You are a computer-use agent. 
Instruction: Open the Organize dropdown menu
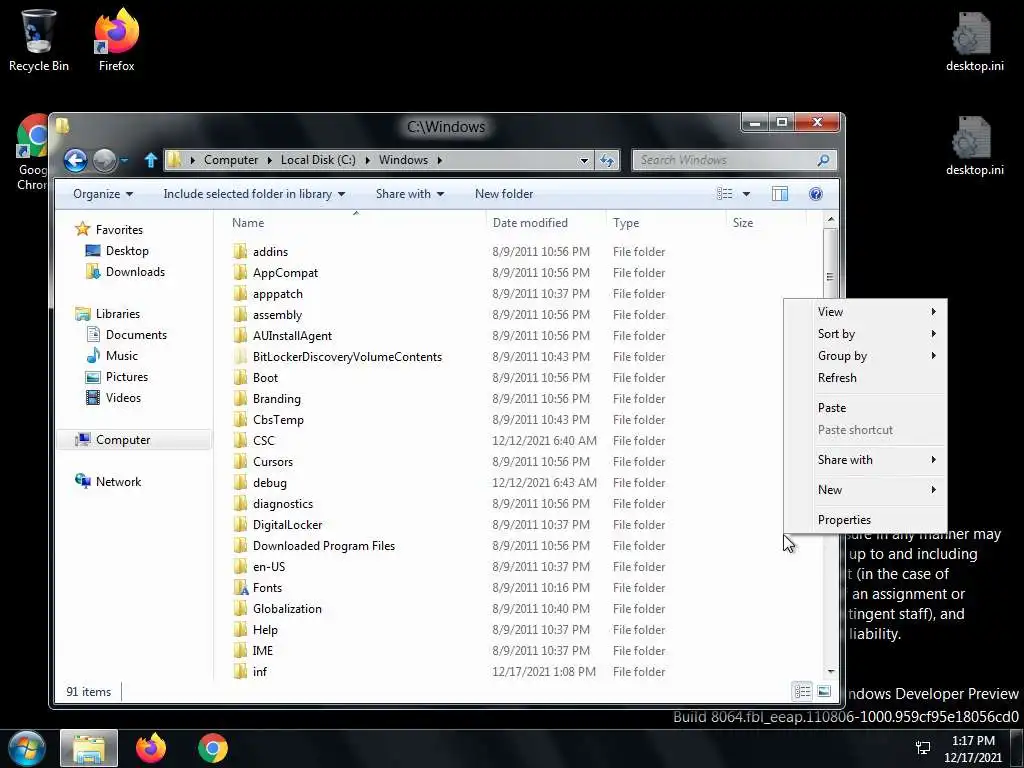[x=103, y=194]
